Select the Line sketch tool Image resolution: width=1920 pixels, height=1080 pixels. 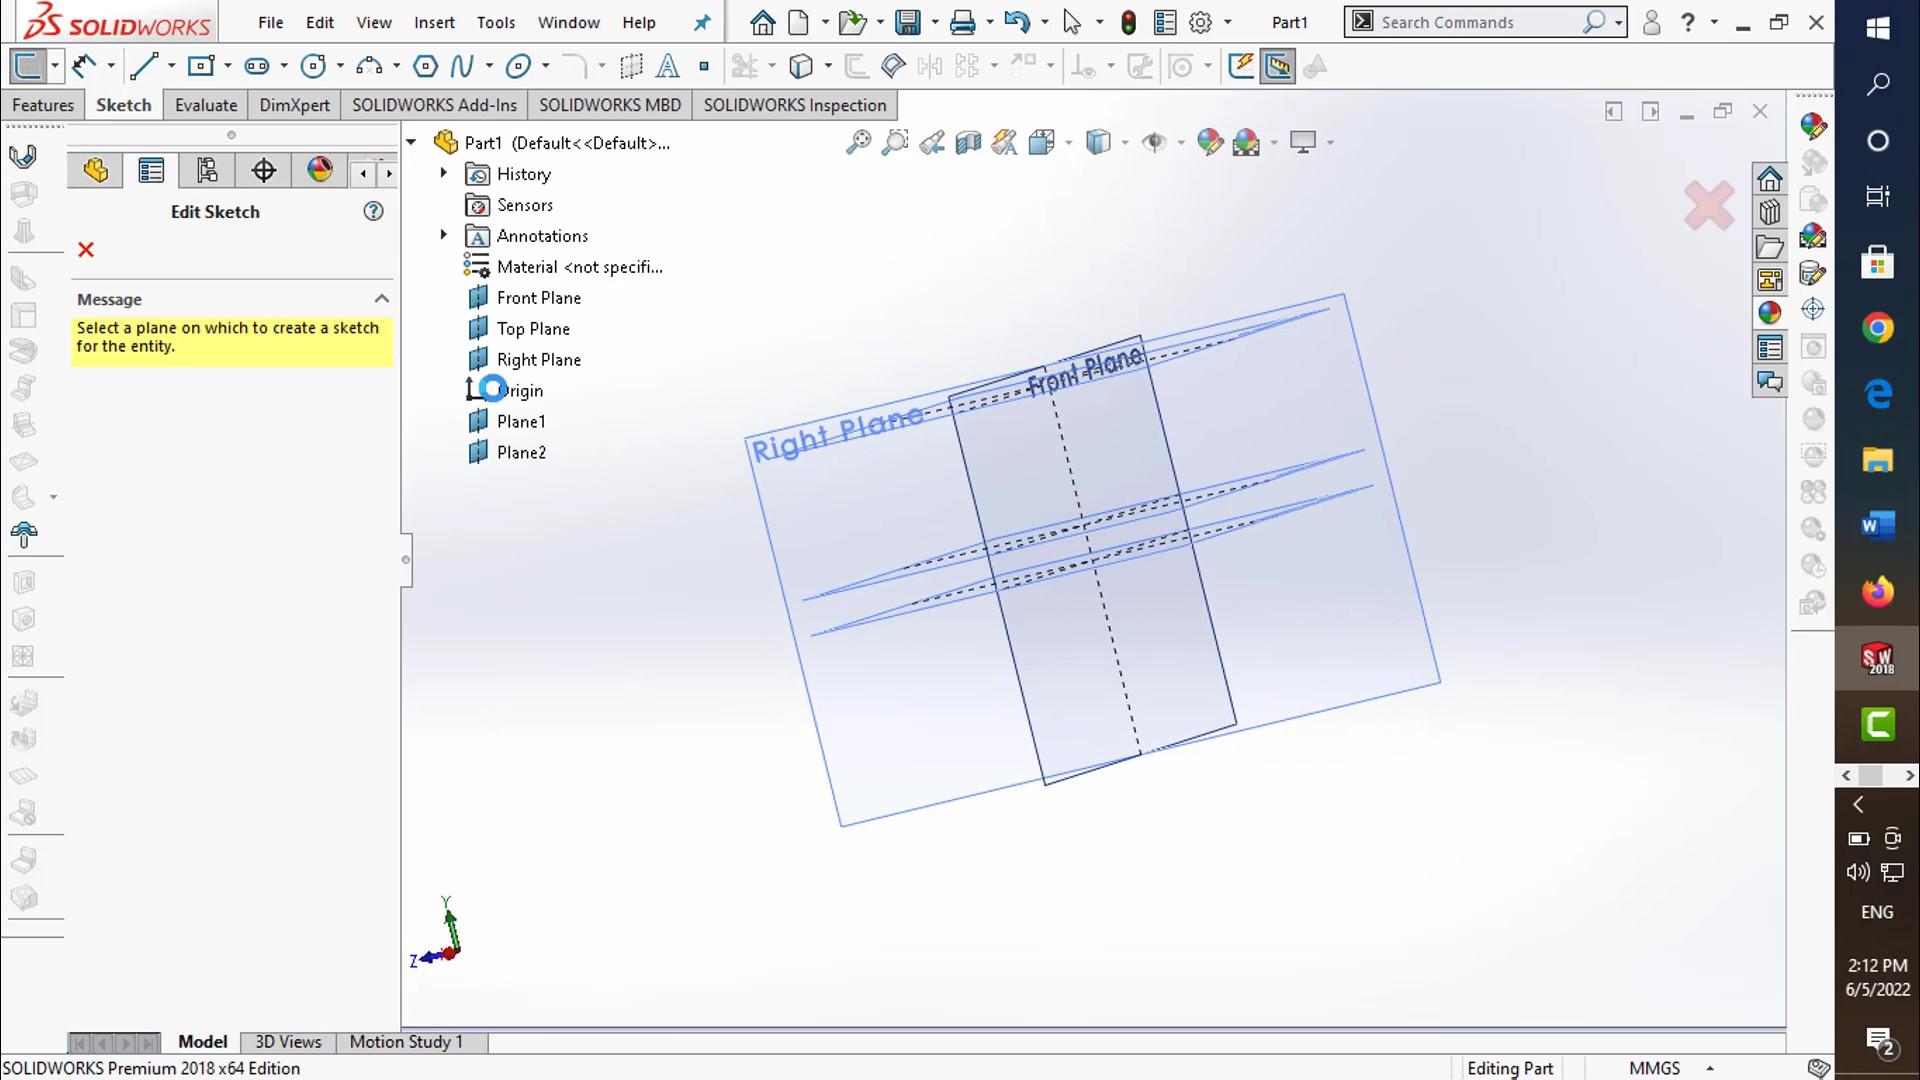[144, 67]
